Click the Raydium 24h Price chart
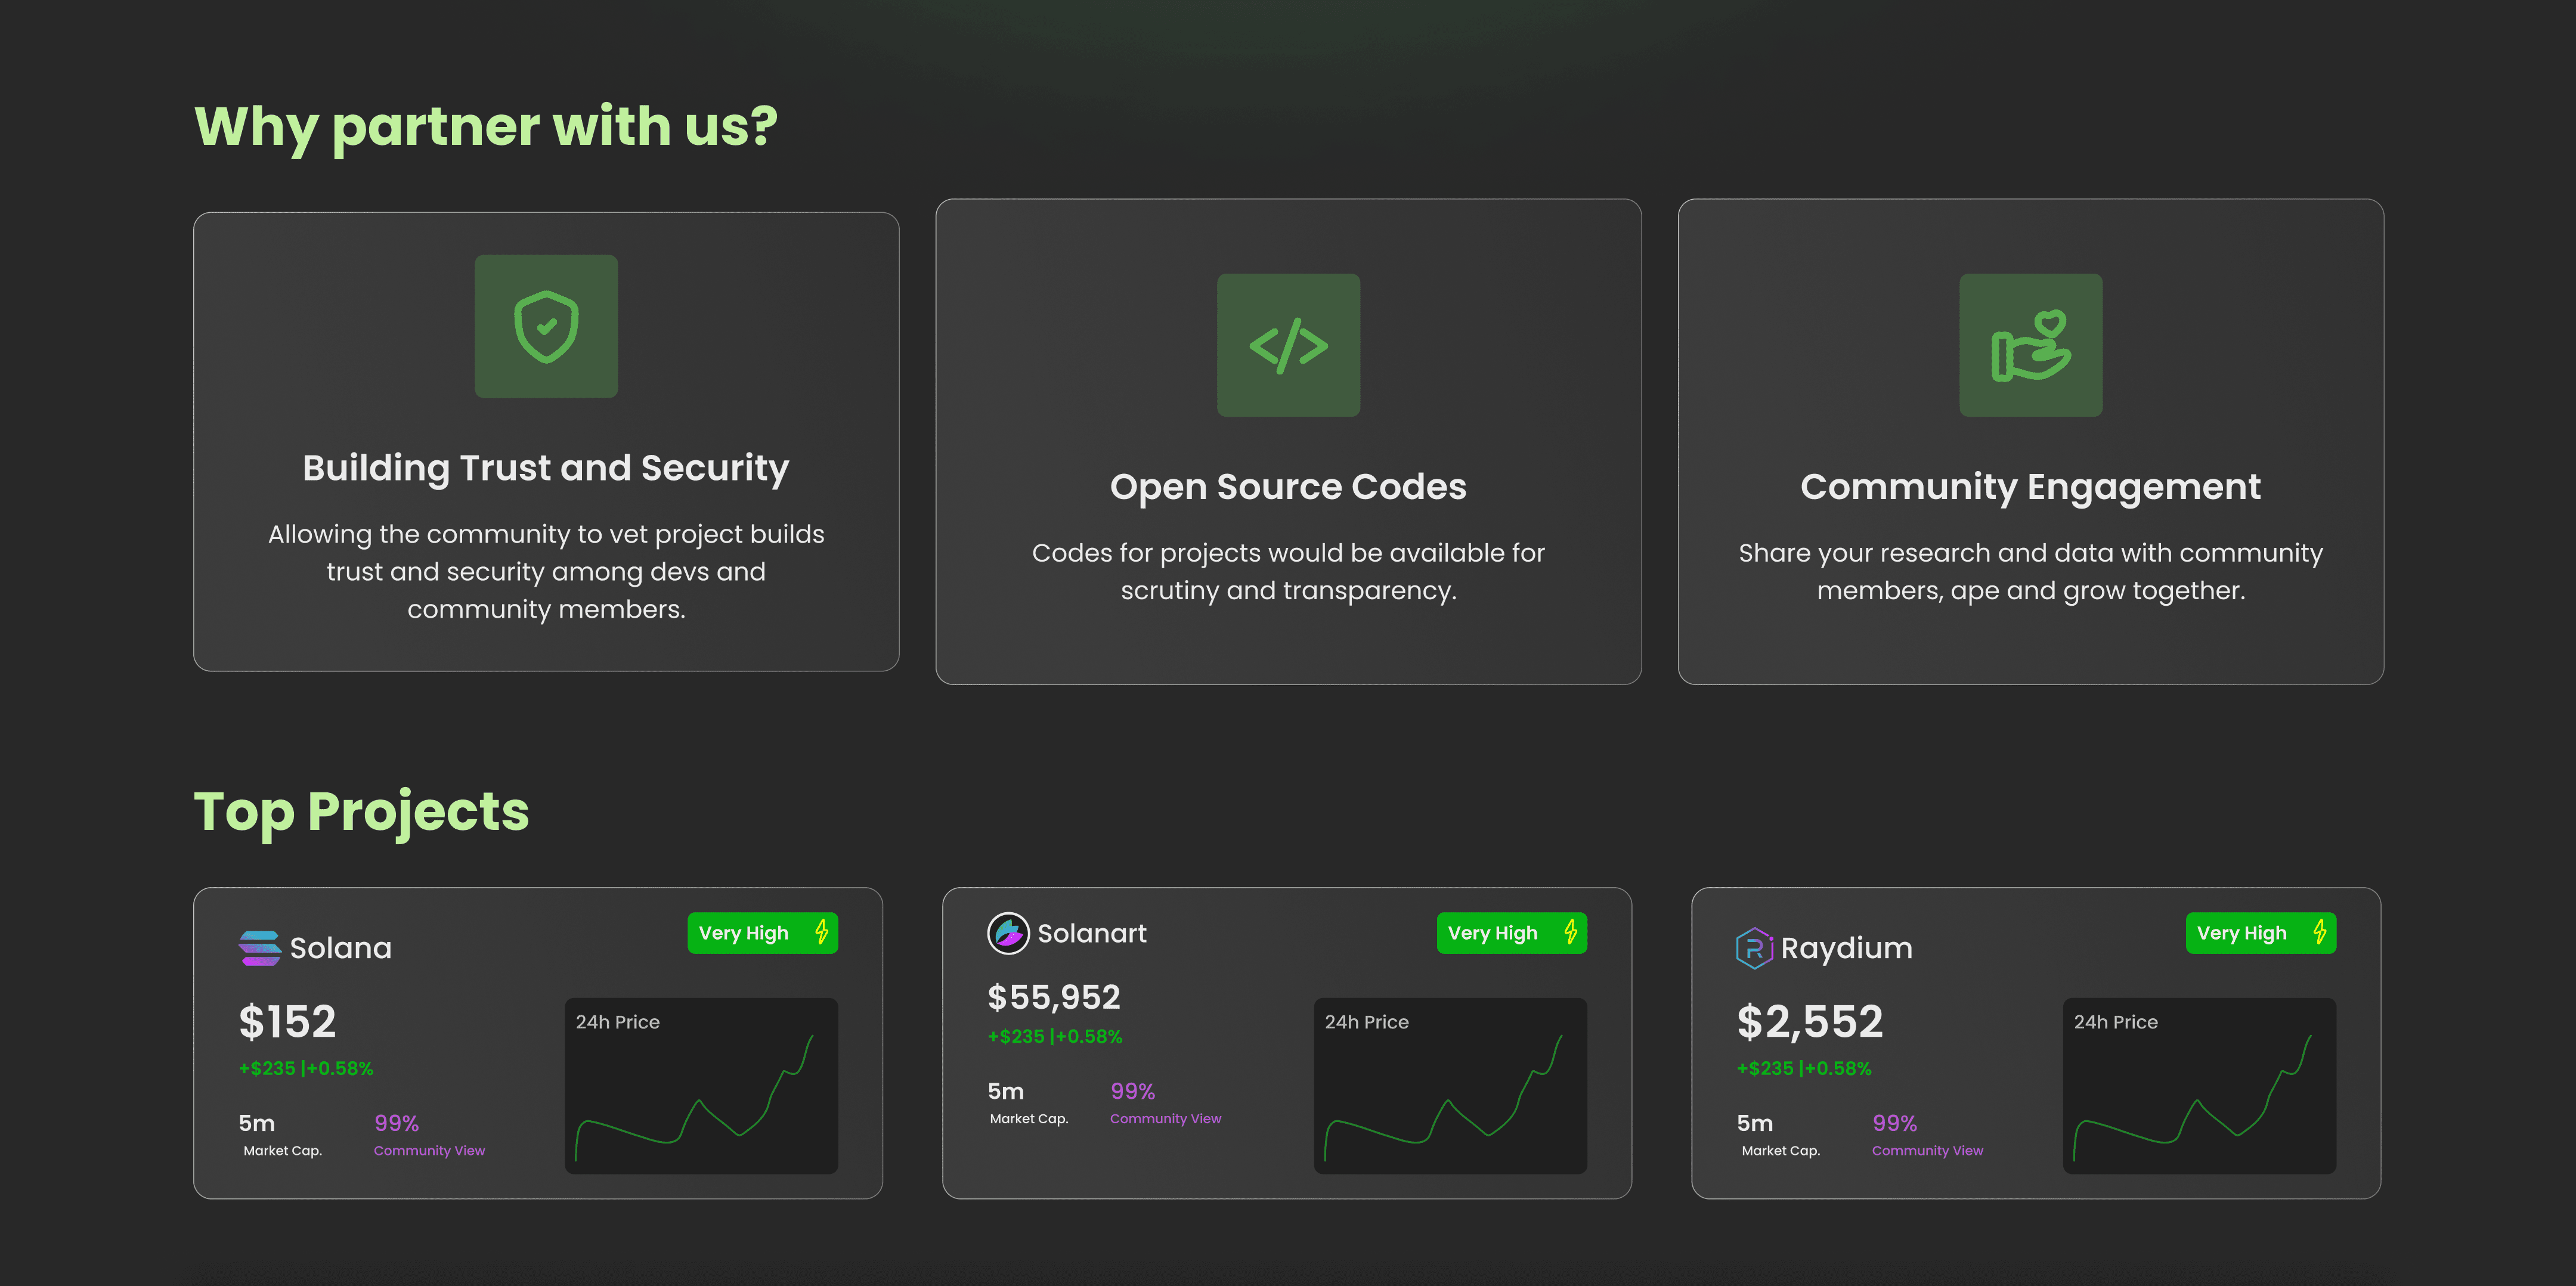This screenshot has height=1286, width=2576. point(2199,1086)
